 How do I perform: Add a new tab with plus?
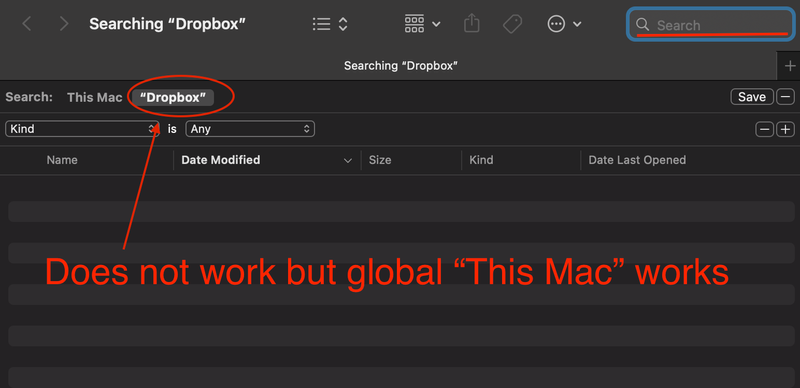pyautogui.click(x=789, y=66)
